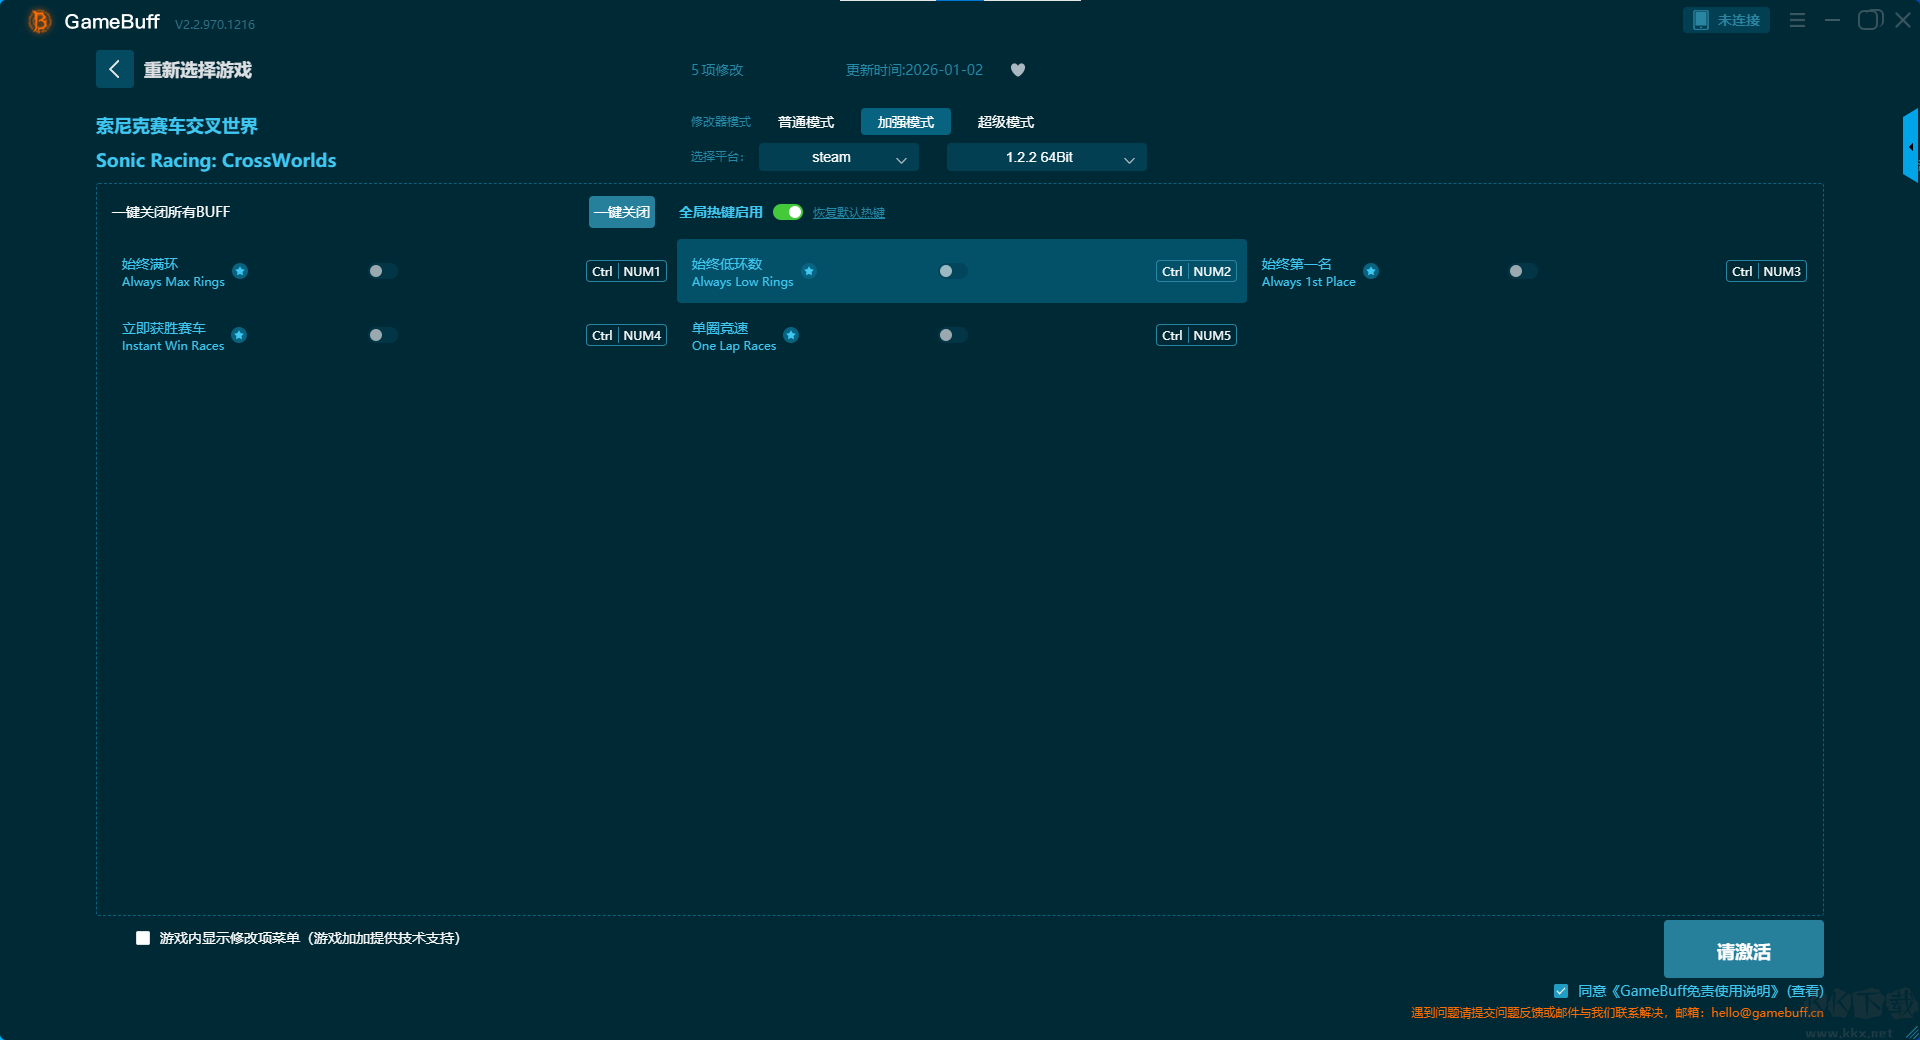
Task: Click the back arrow to reselect game
Action: [x=115, y=69]
